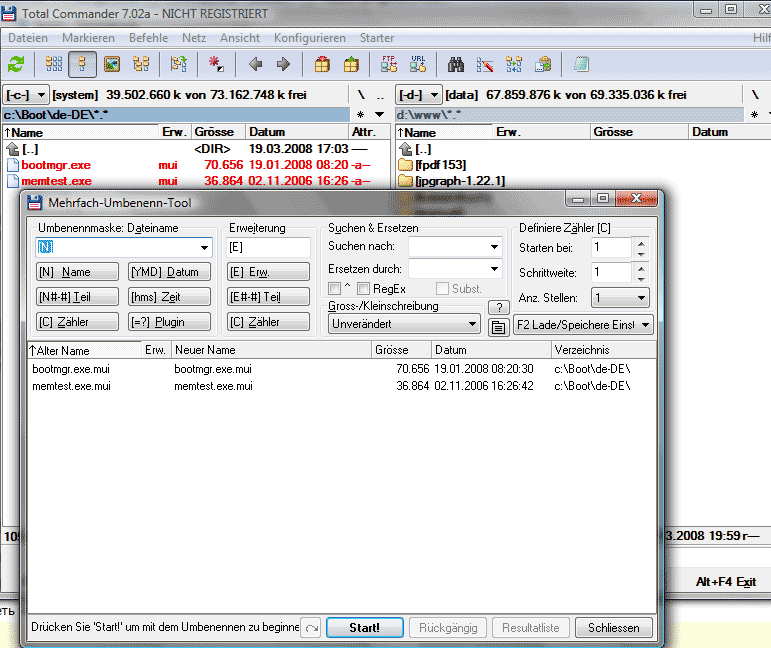771x648 pixels.
Task: Click the Start! button
Action: [x=365, y=628]
